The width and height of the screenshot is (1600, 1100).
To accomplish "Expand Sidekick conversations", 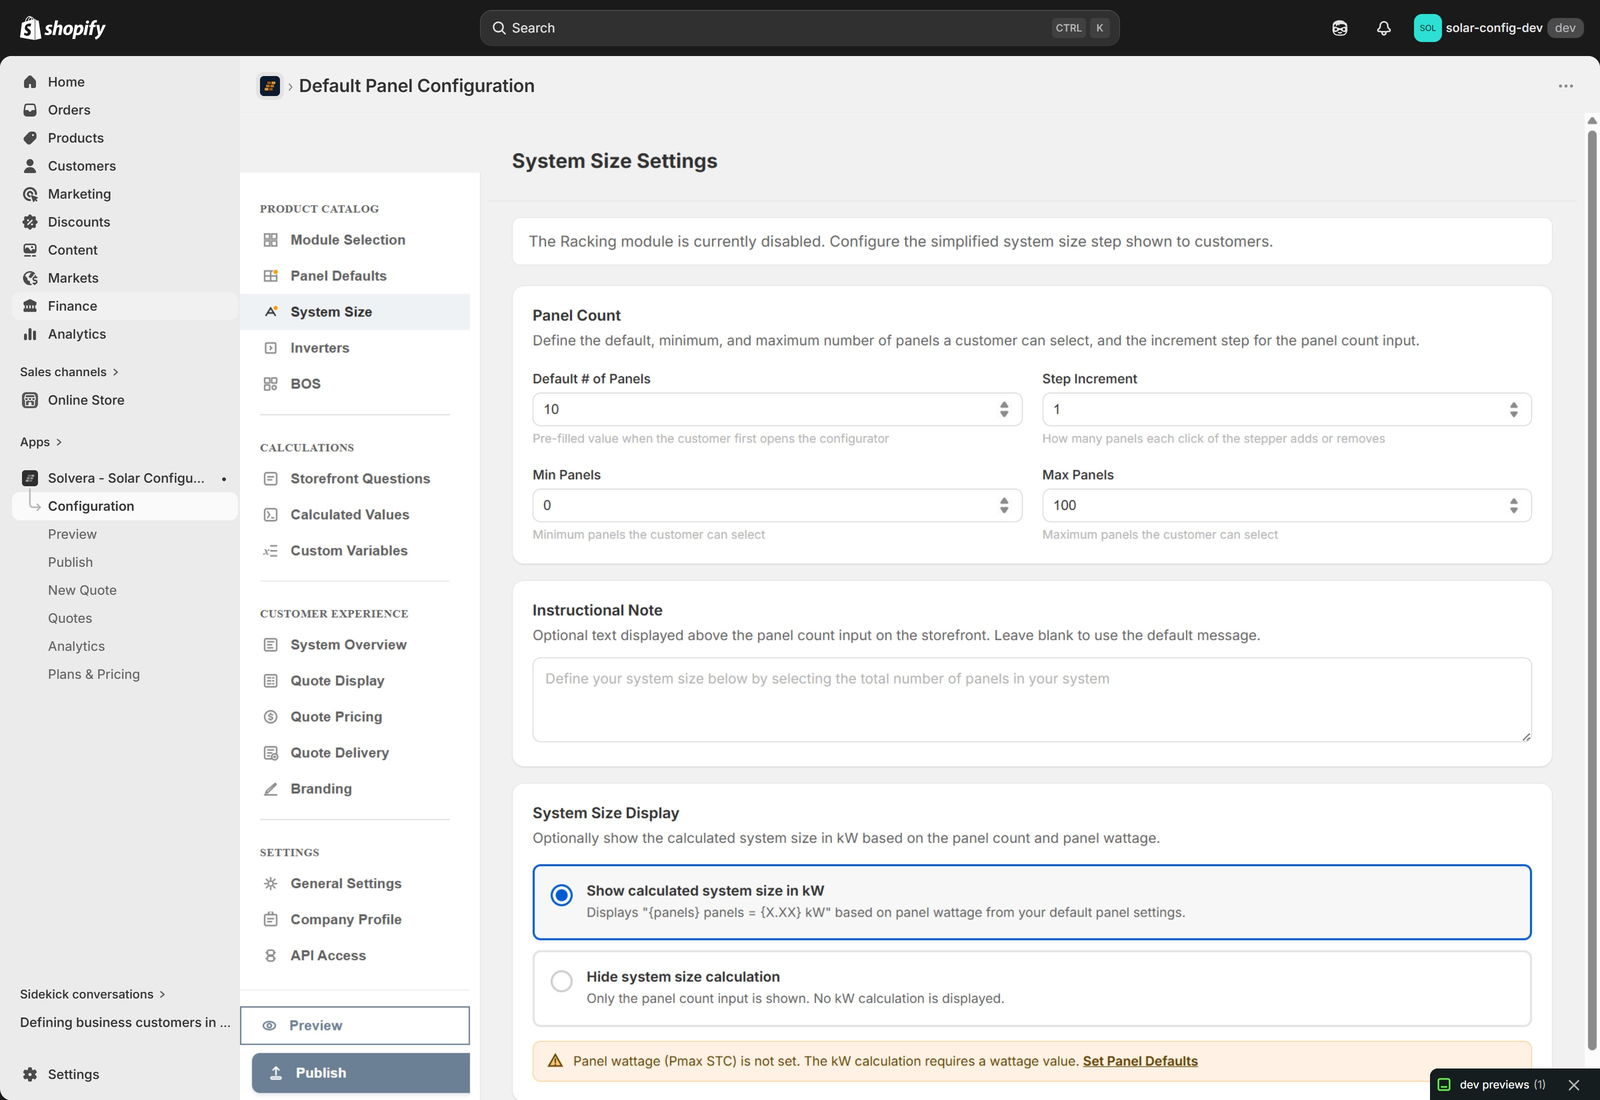I will tap(93, 994).
